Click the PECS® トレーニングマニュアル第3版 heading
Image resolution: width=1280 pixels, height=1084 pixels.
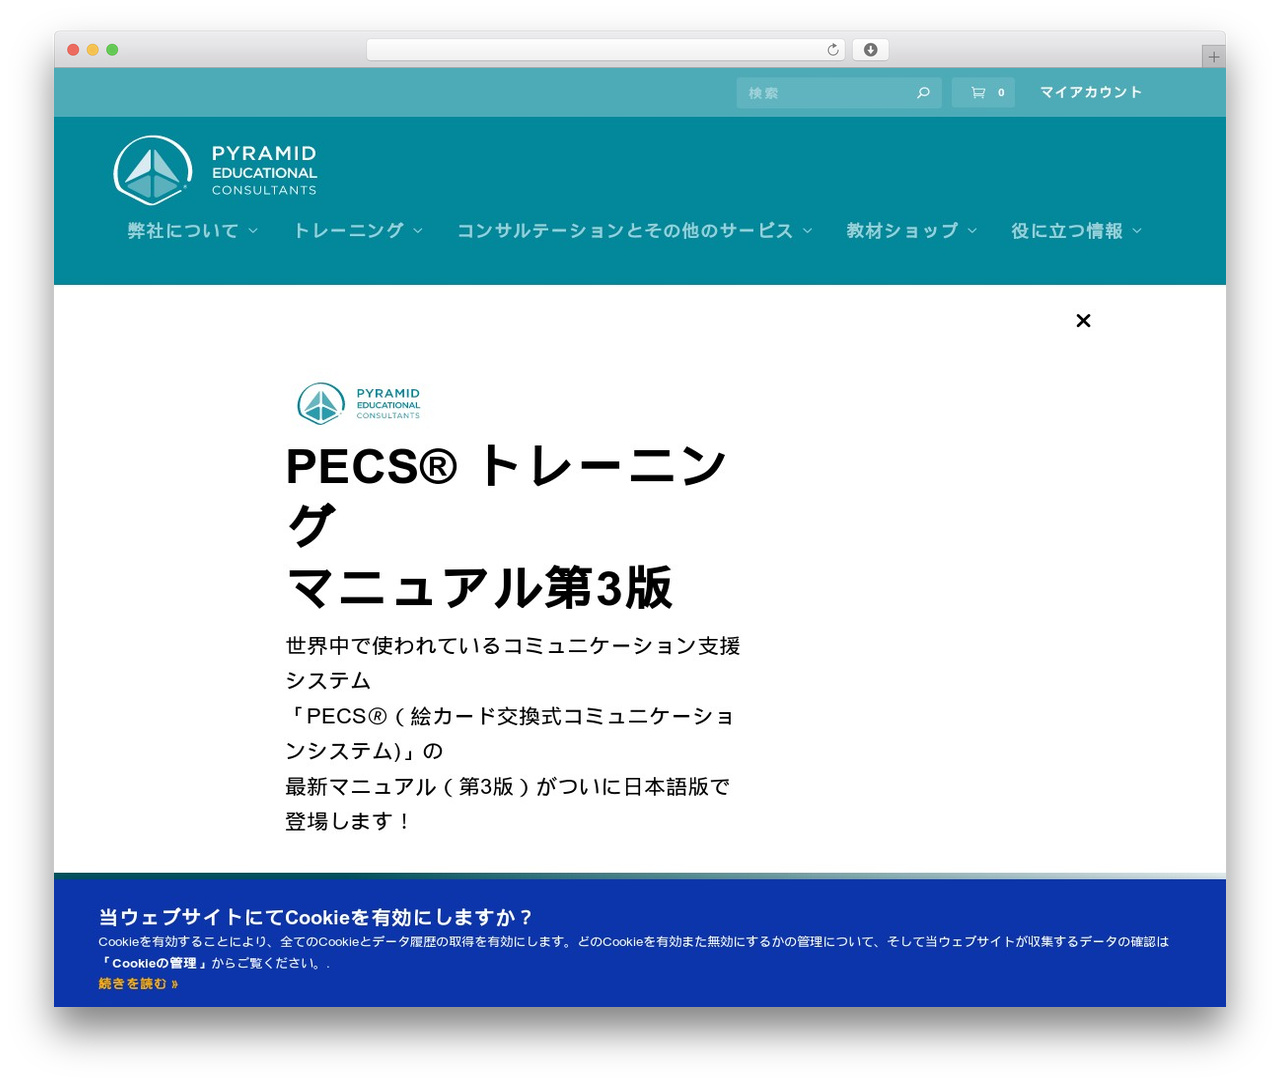(506, 526)
